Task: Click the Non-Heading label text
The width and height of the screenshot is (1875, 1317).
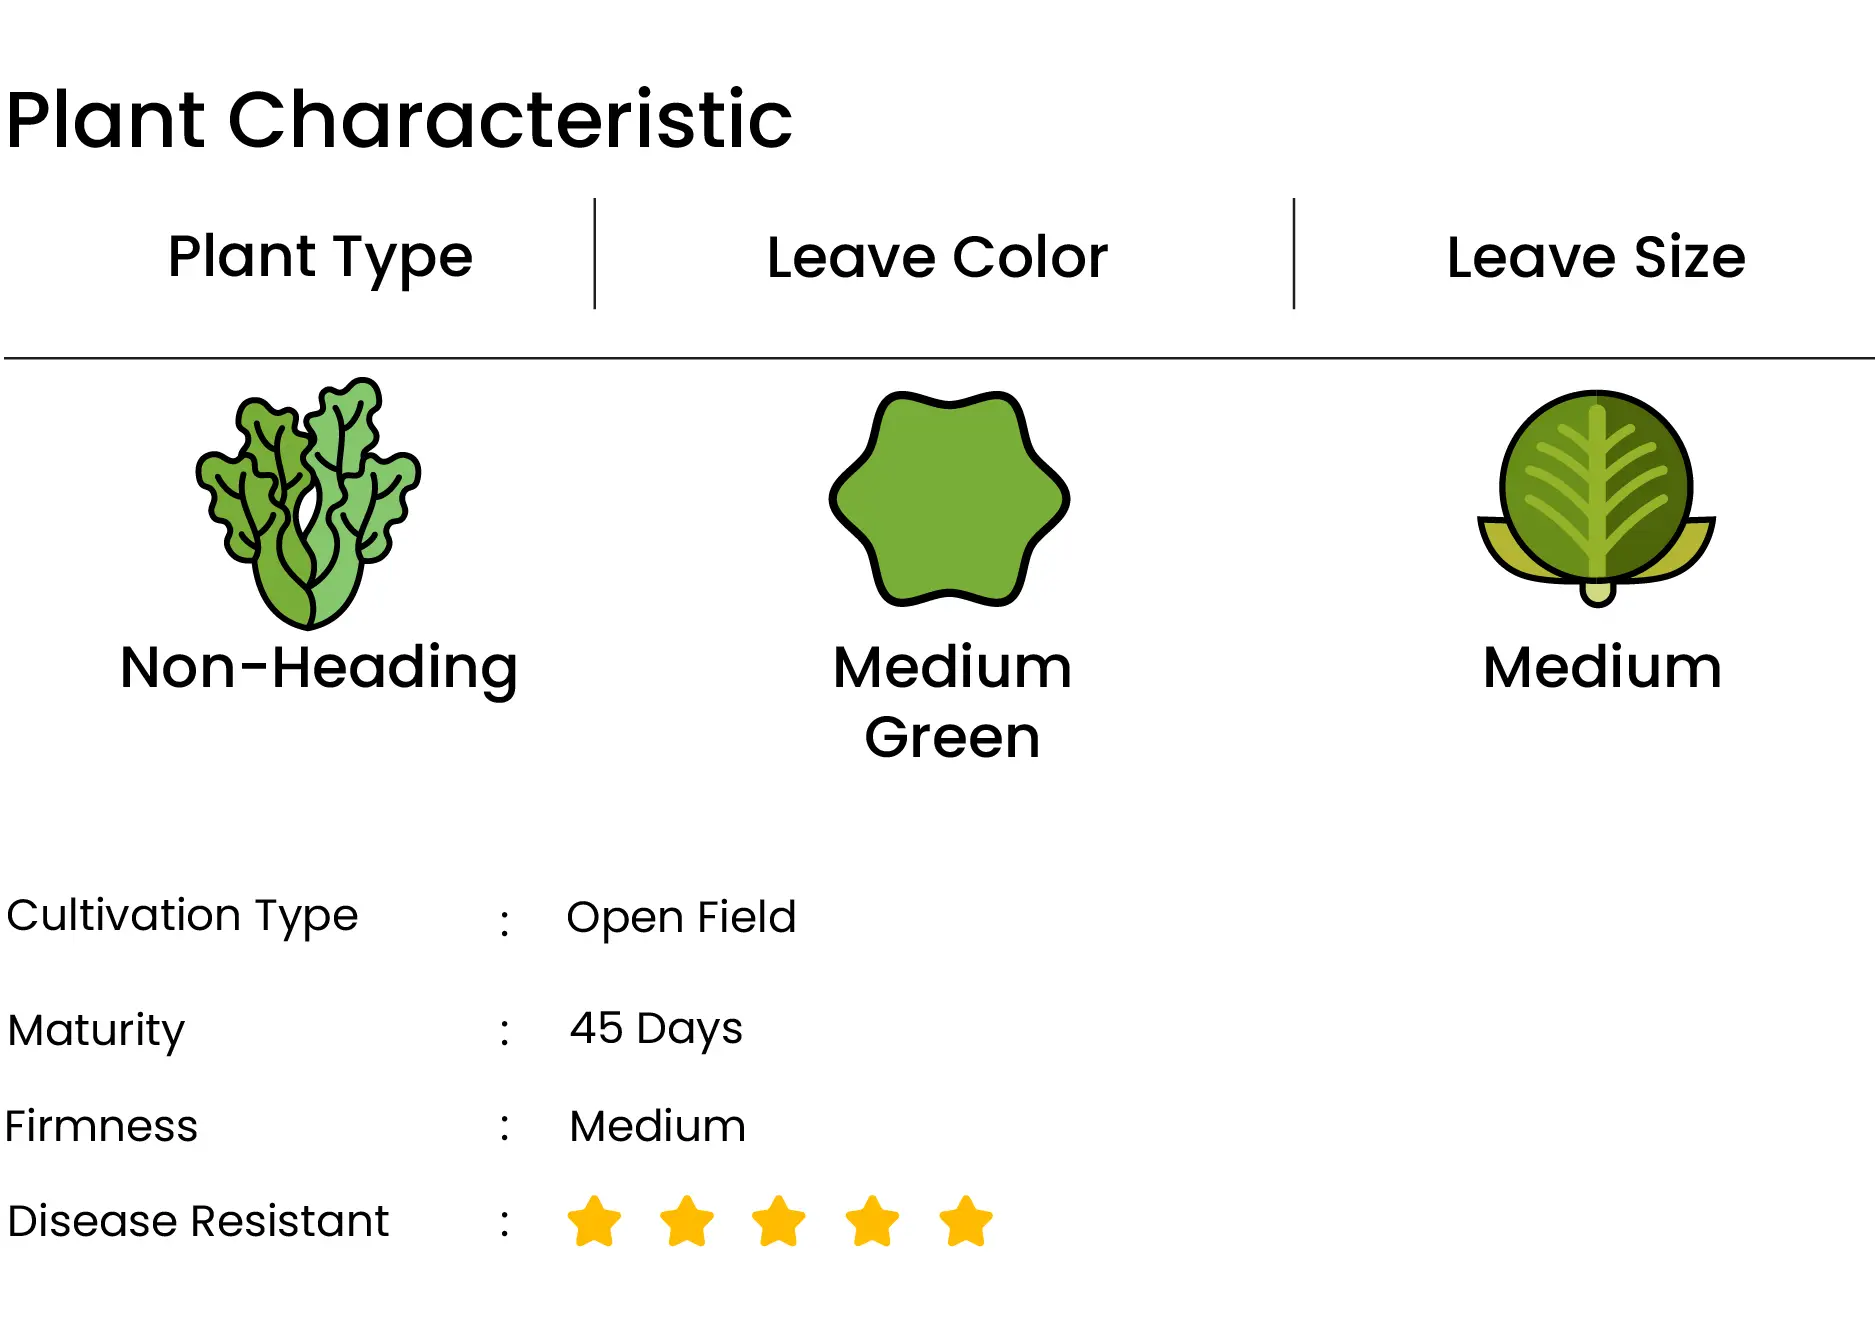Action: click(319, 669)
